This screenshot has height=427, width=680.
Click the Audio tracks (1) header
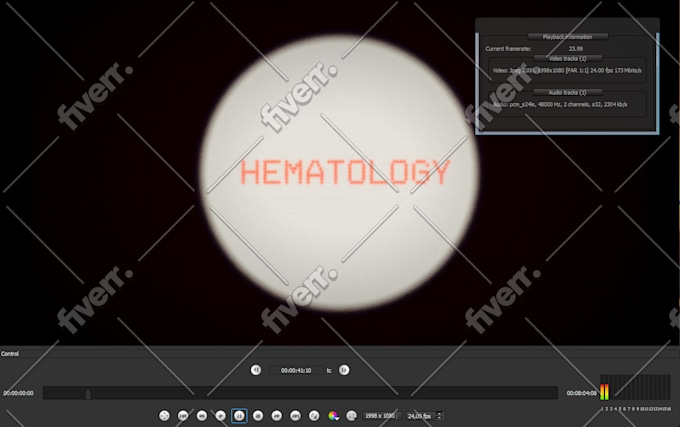pyautogui.click(x=568, y=92)
